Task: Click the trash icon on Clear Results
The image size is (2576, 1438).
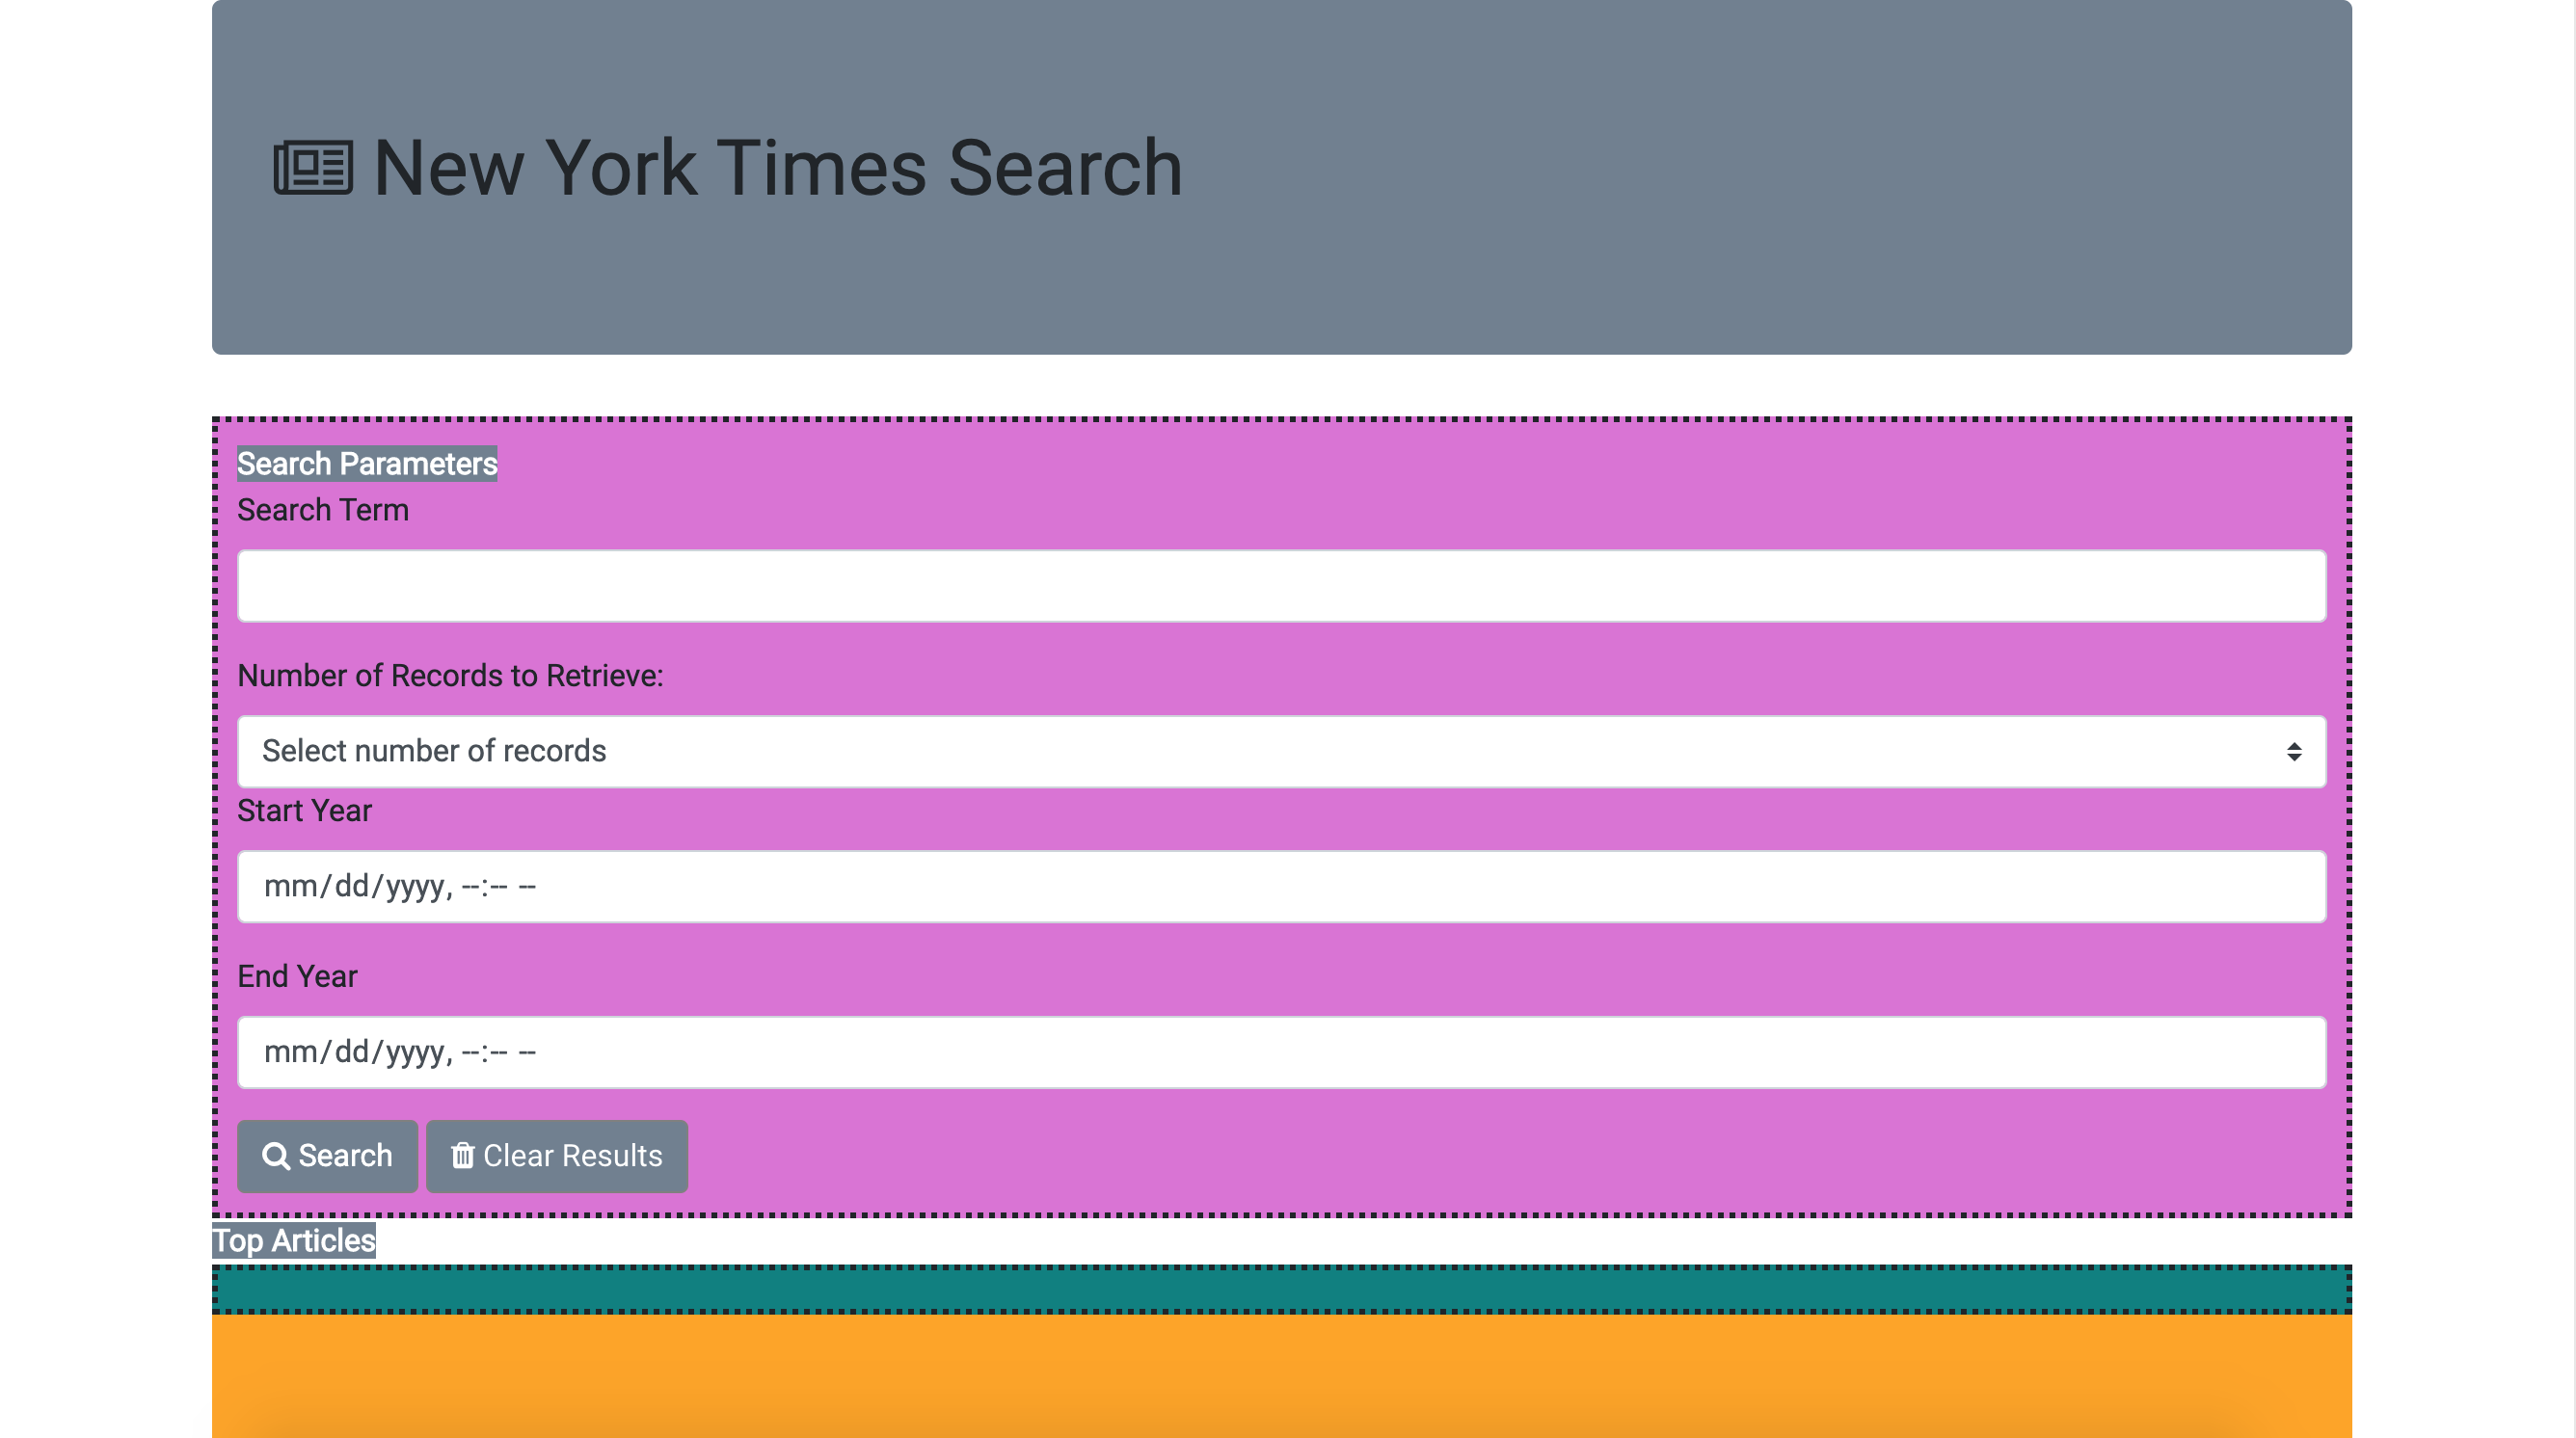Action: click(462, 1156)
